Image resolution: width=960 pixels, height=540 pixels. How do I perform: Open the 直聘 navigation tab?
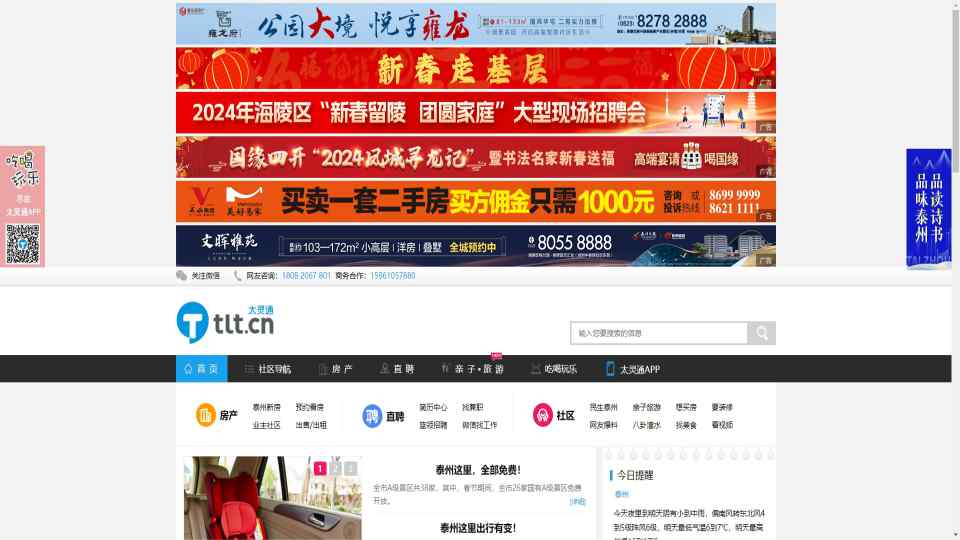[x=397, y=369]
